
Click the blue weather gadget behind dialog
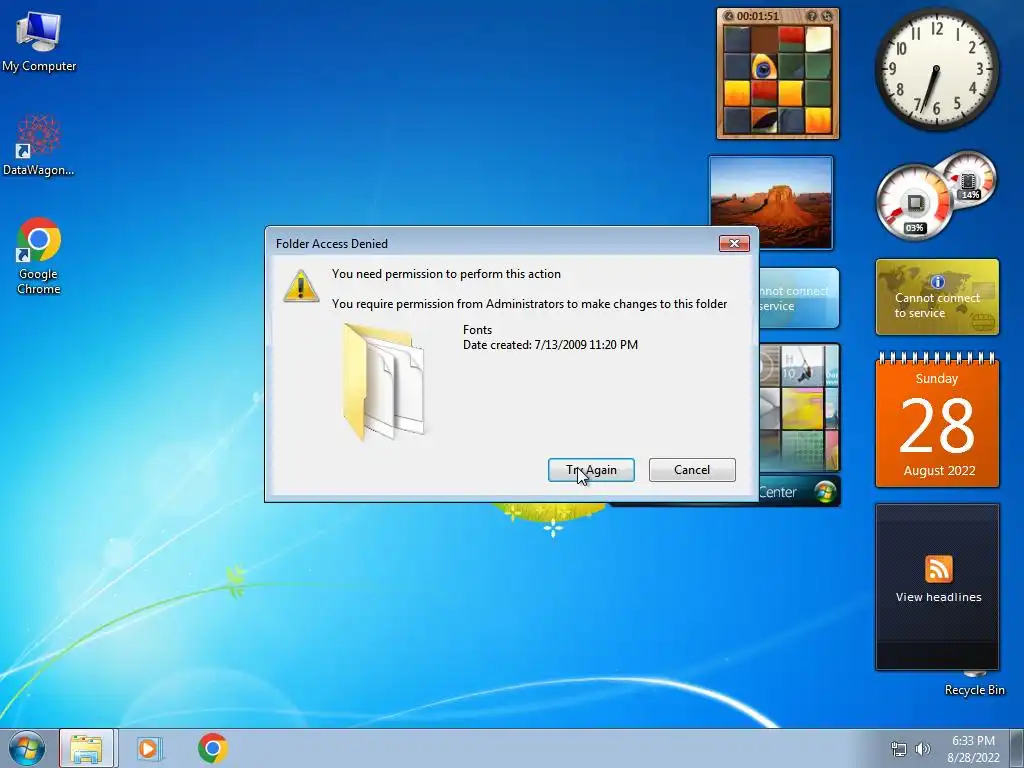(799, 298)
